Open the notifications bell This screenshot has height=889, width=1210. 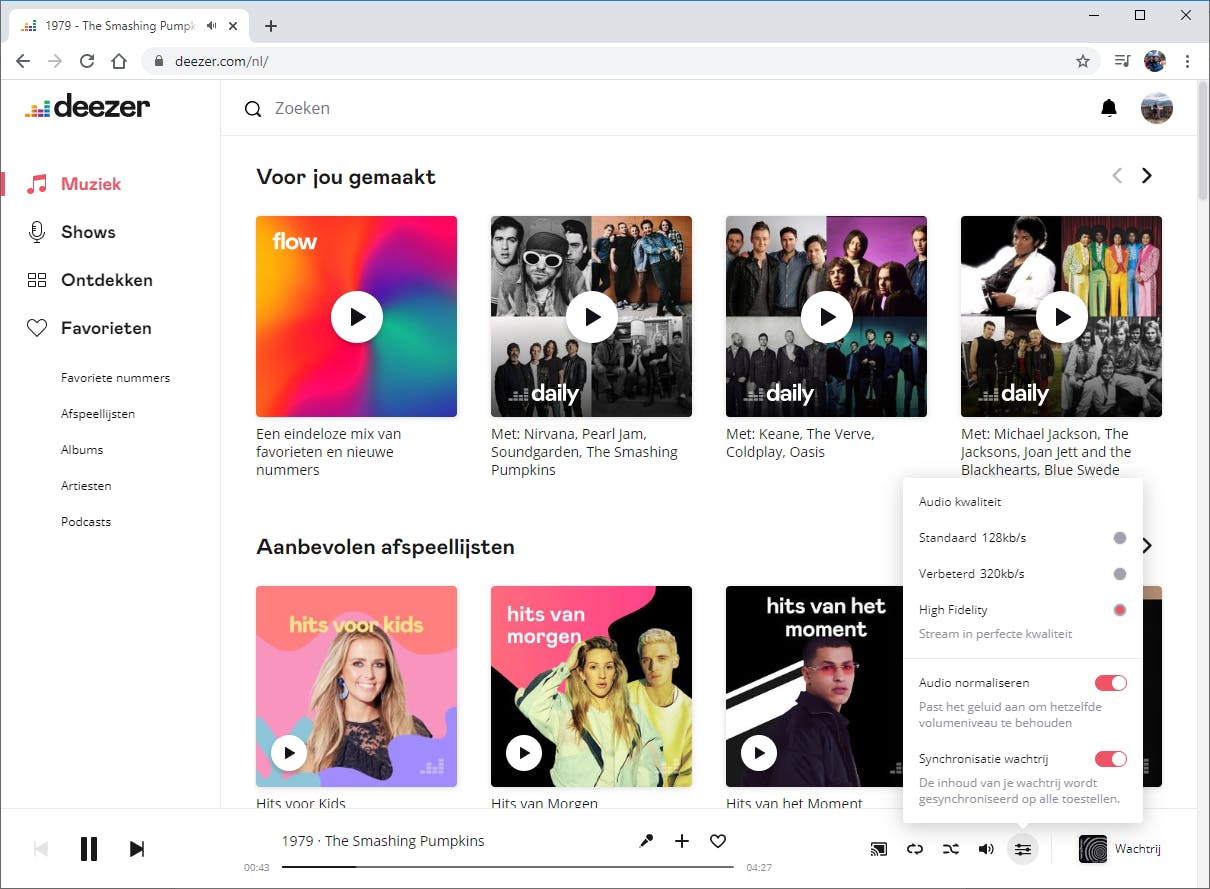1109,108
